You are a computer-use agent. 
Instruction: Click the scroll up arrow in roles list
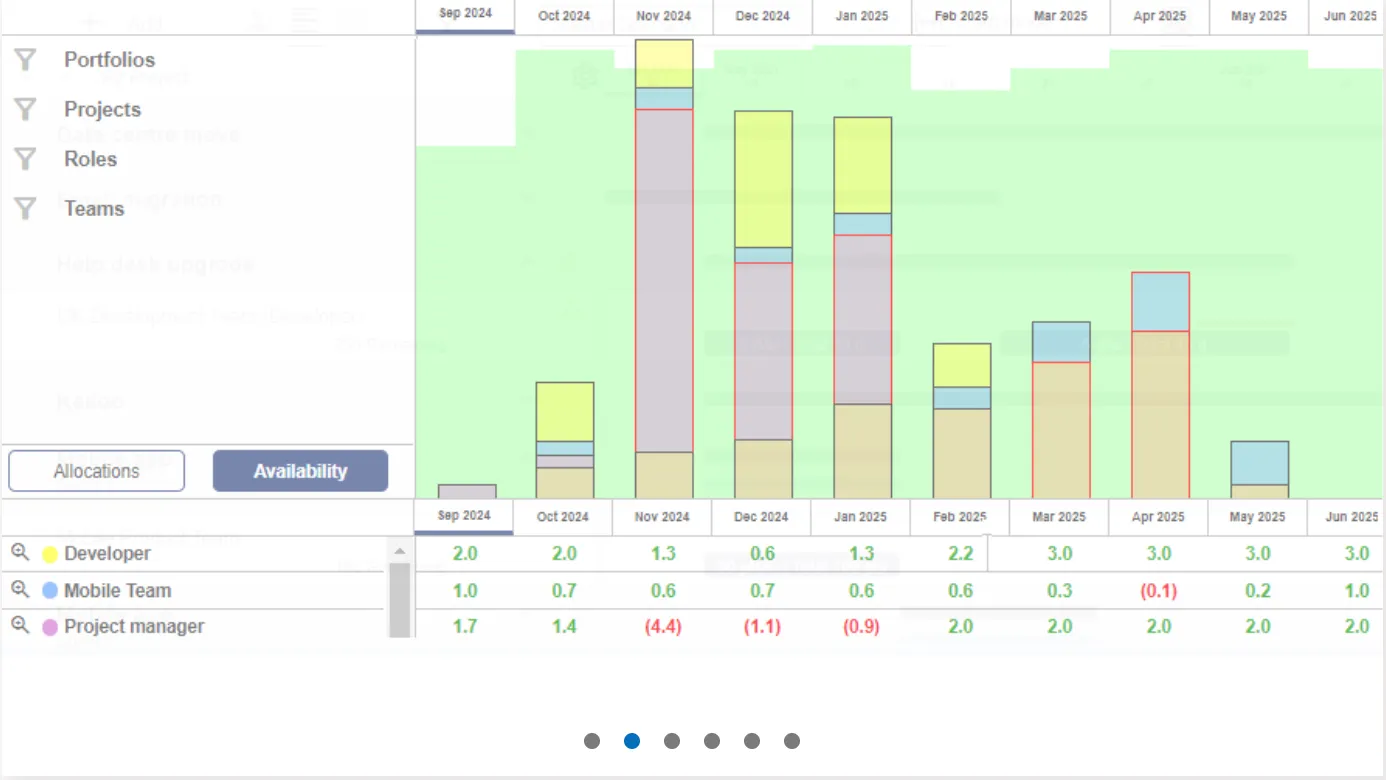tap(399, 551)
